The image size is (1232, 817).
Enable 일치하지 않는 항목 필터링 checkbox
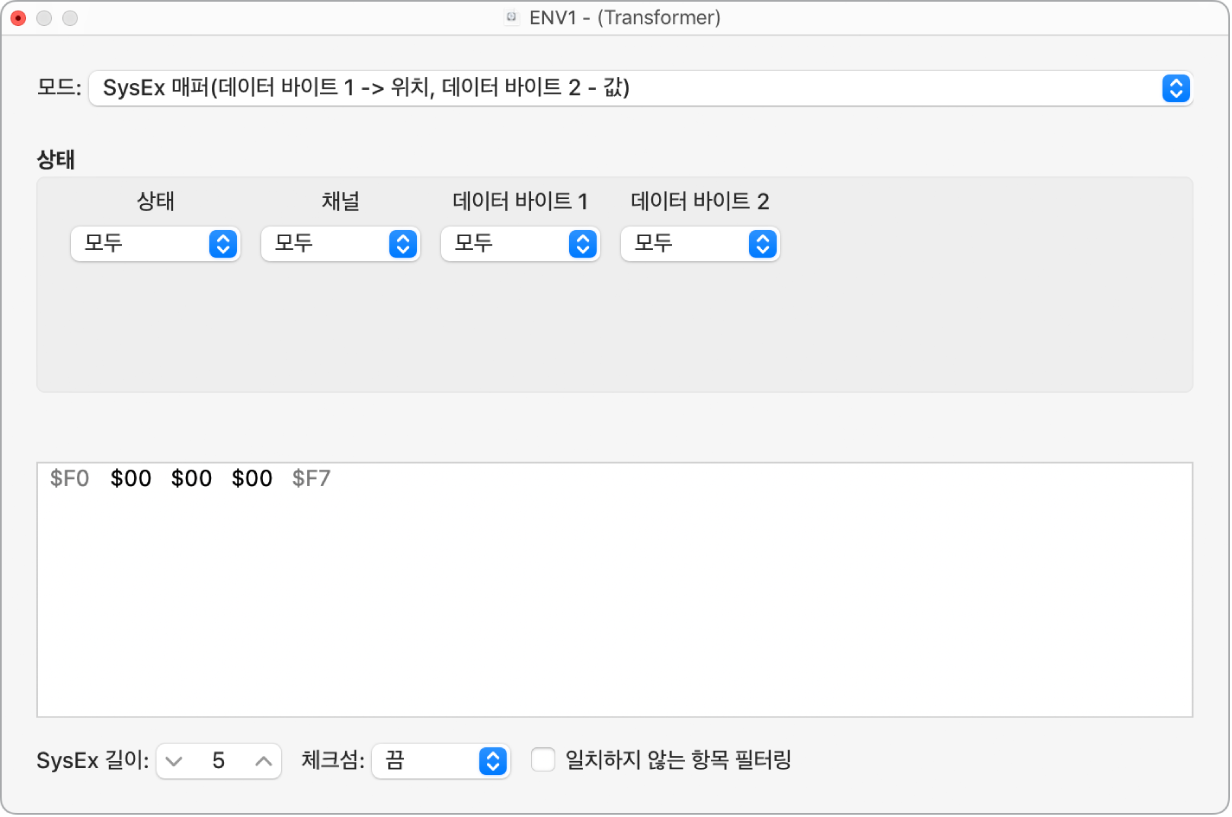(543, 760)
